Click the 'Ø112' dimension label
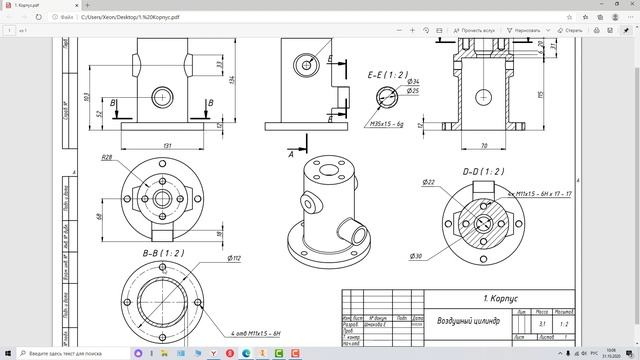 click(x=234, y=258)
